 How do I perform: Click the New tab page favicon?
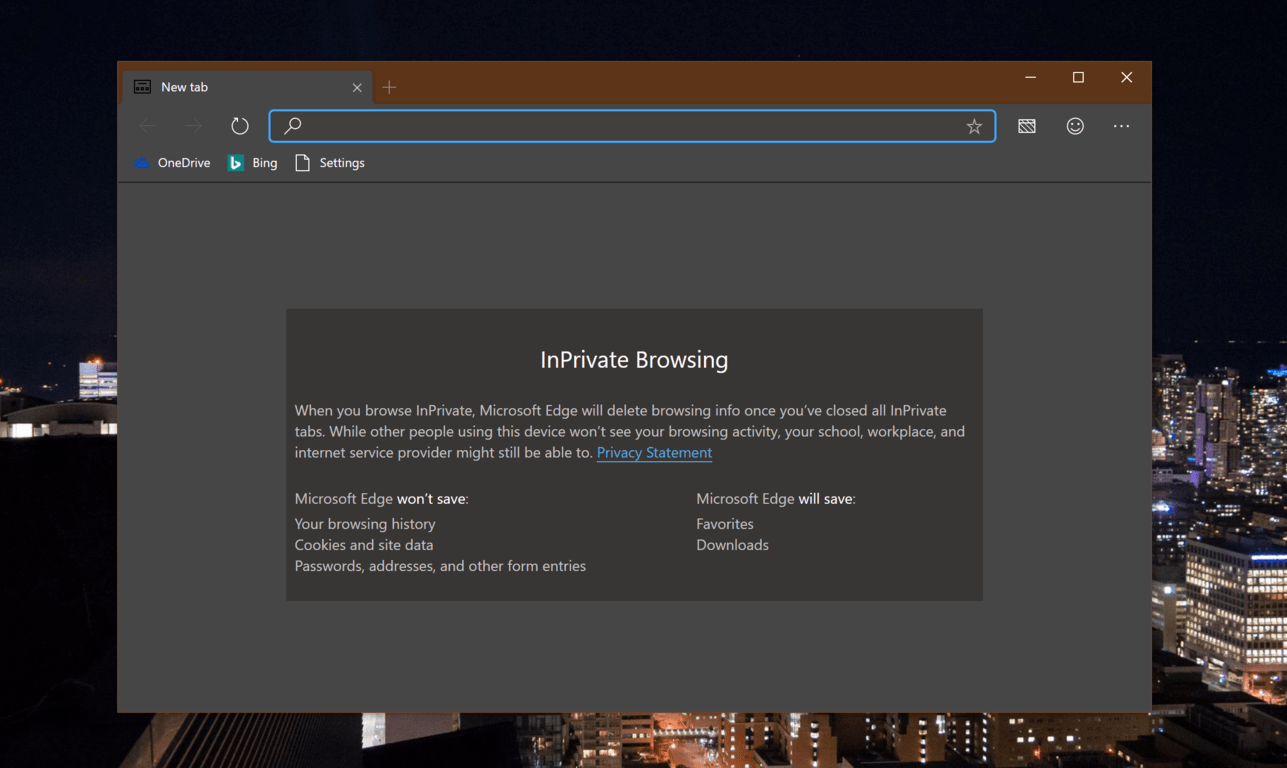[x=143, y=87]
